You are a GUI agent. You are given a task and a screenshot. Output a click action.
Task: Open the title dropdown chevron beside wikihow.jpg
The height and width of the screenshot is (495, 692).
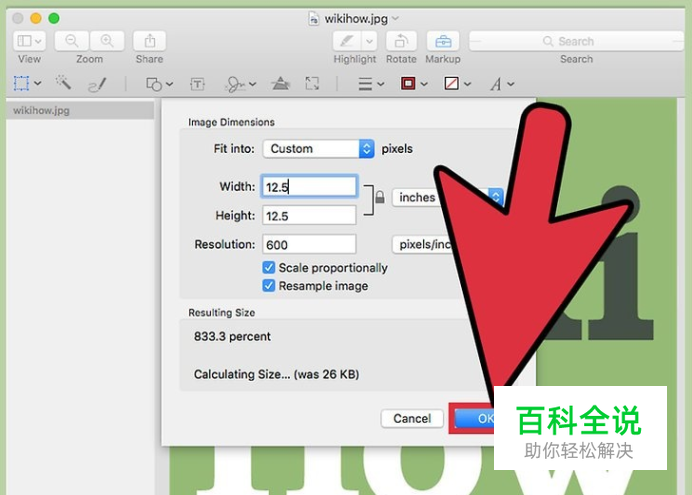[x=395, y=19]
